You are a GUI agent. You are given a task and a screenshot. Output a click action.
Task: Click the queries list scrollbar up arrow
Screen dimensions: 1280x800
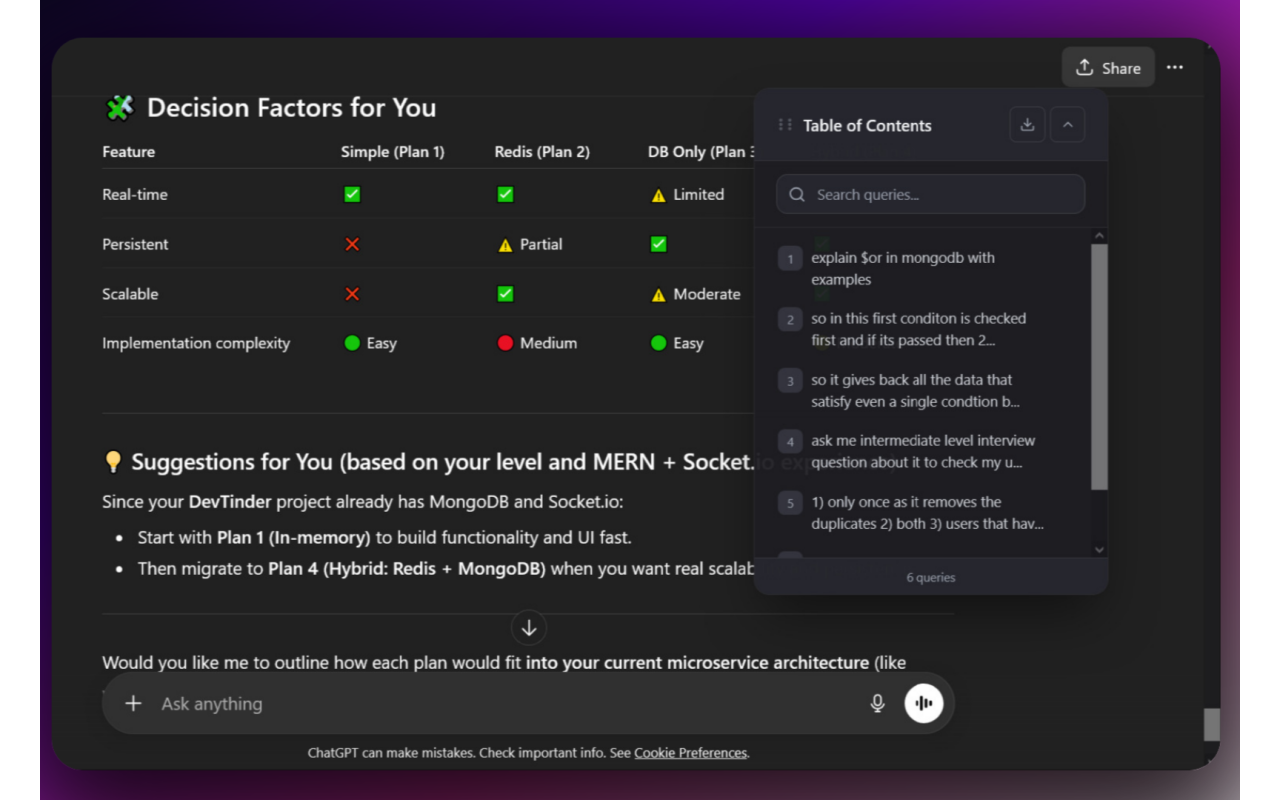tap(1099, 236)
